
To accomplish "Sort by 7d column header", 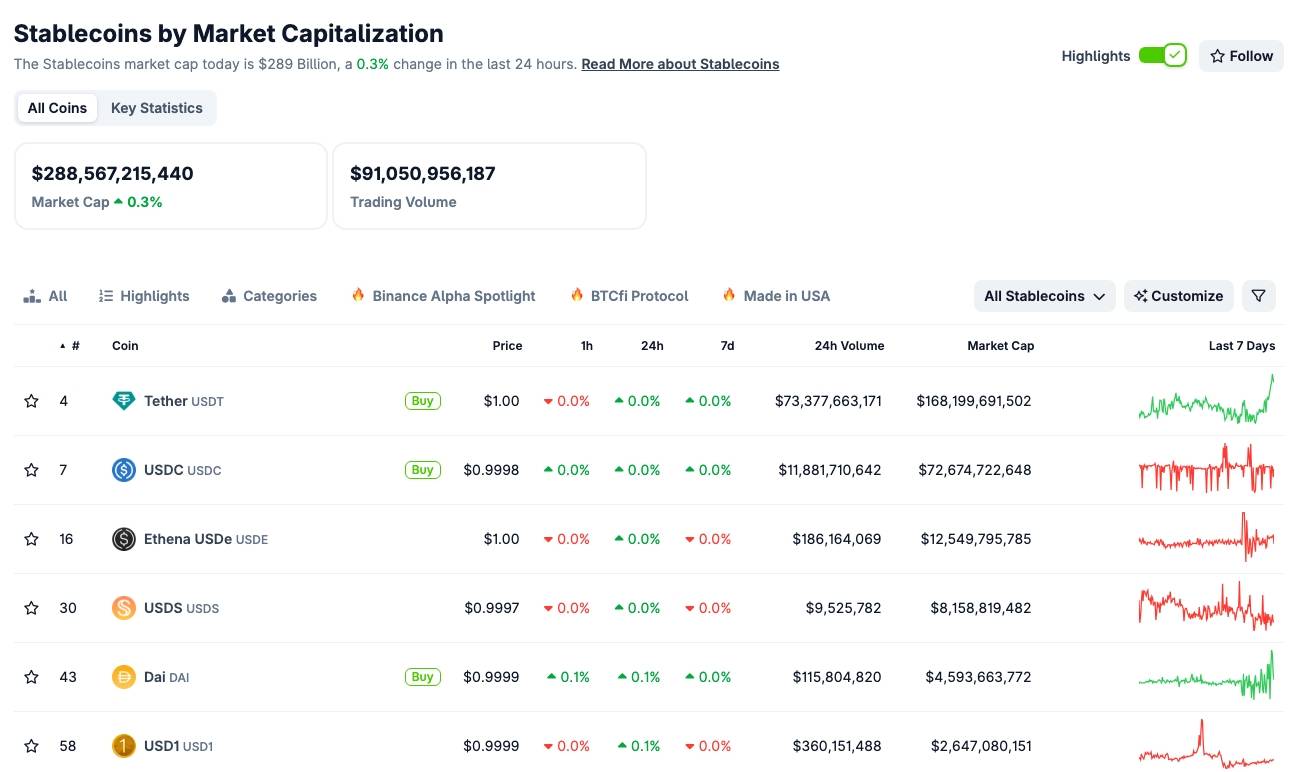I will [727, 346].
